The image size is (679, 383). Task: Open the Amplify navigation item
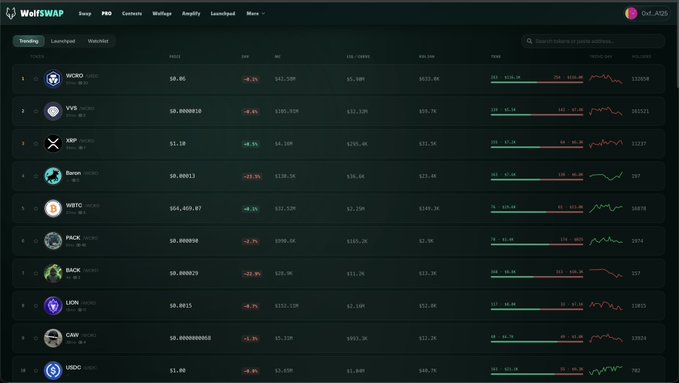click(191, 13)
